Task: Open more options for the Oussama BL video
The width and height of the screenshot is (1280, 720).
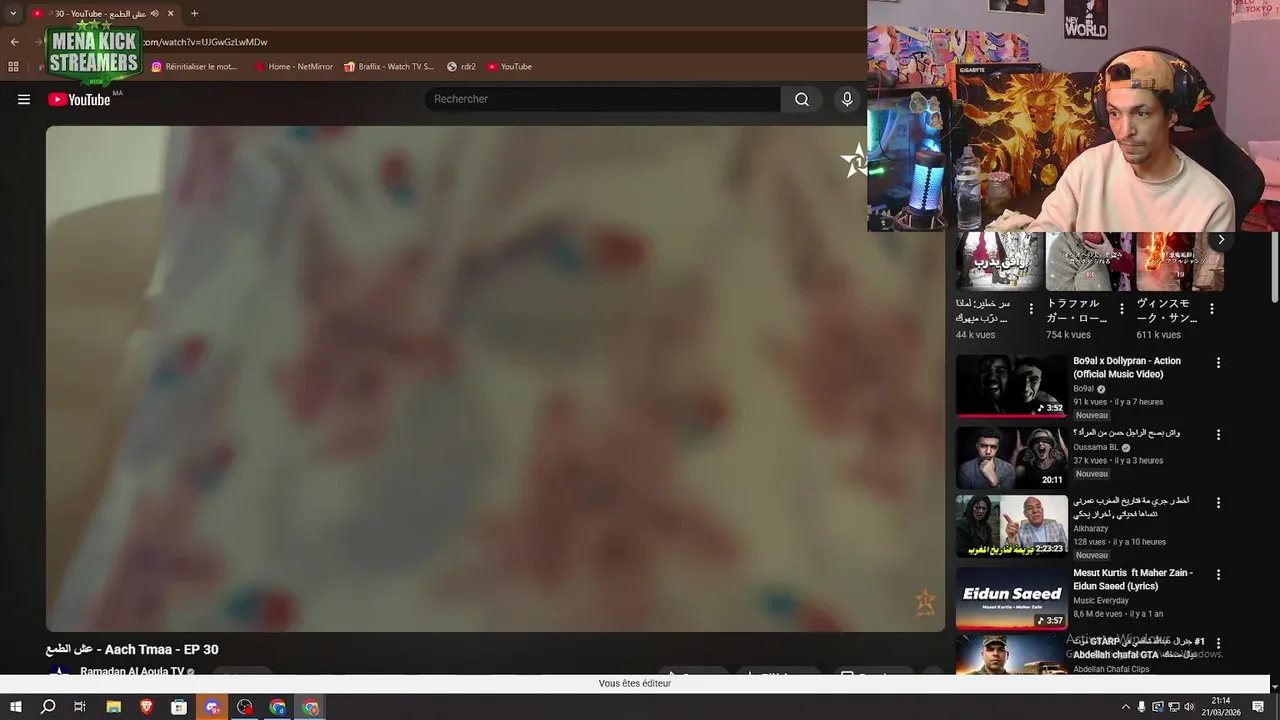Action: coord(1218,435)
